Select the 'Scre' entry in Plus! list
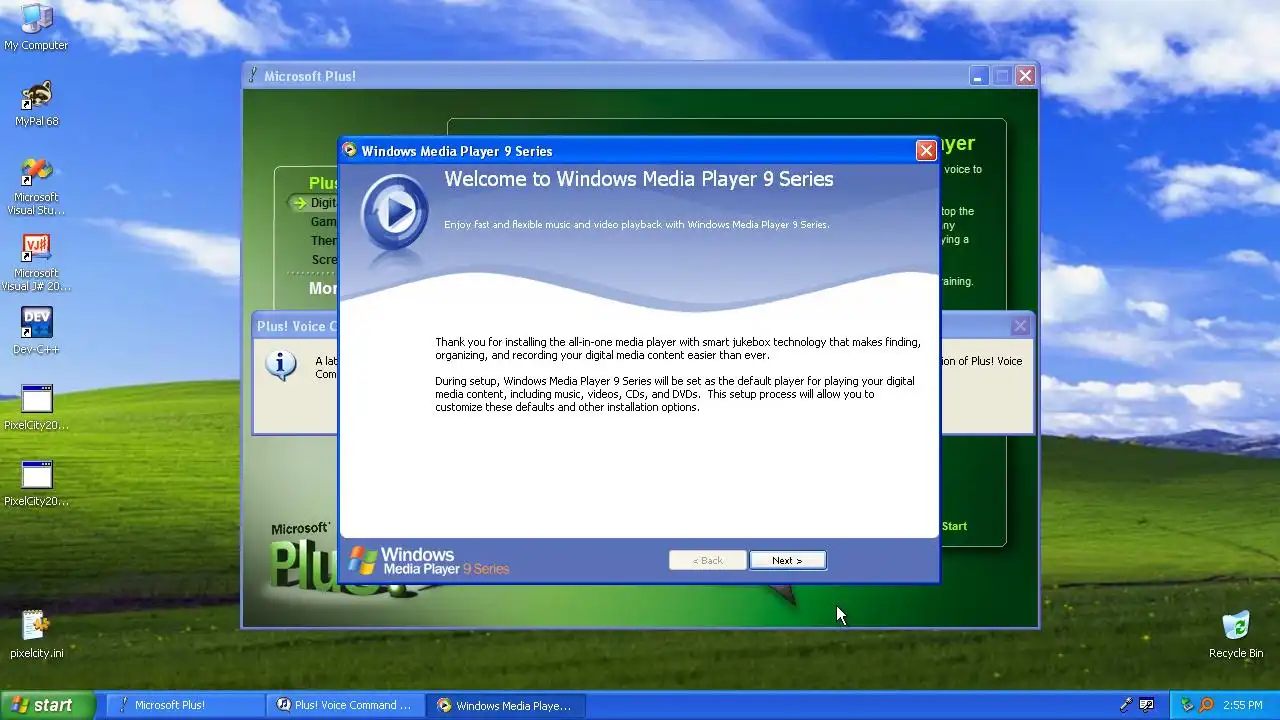The height and width of the screenshot is (720, 1280). pos(324,260)
